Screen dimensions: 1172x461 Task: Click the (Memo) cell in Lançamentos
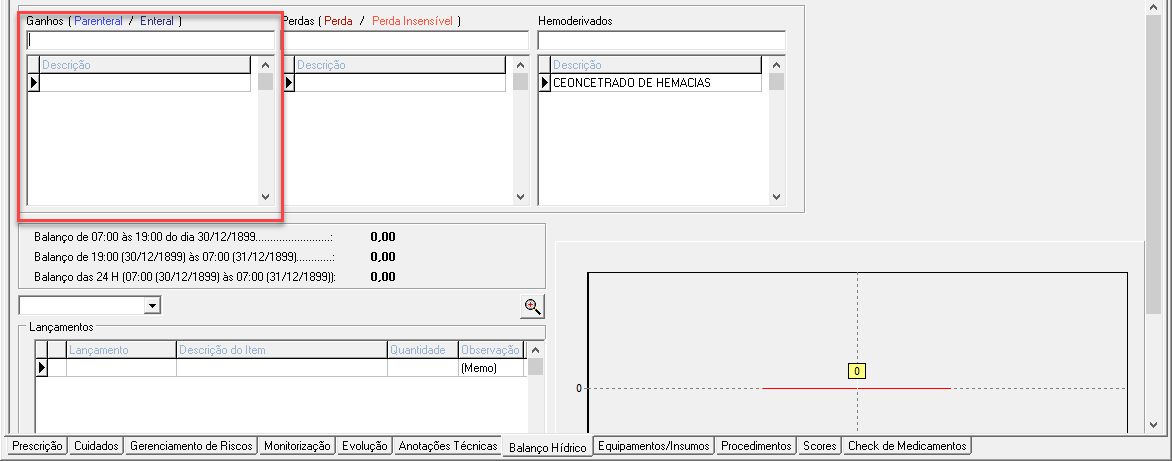tap(491, 368)
